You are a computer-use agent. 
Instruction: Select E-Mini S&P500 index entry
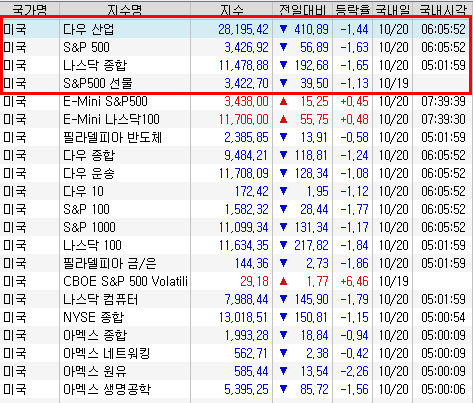(236, 101)
